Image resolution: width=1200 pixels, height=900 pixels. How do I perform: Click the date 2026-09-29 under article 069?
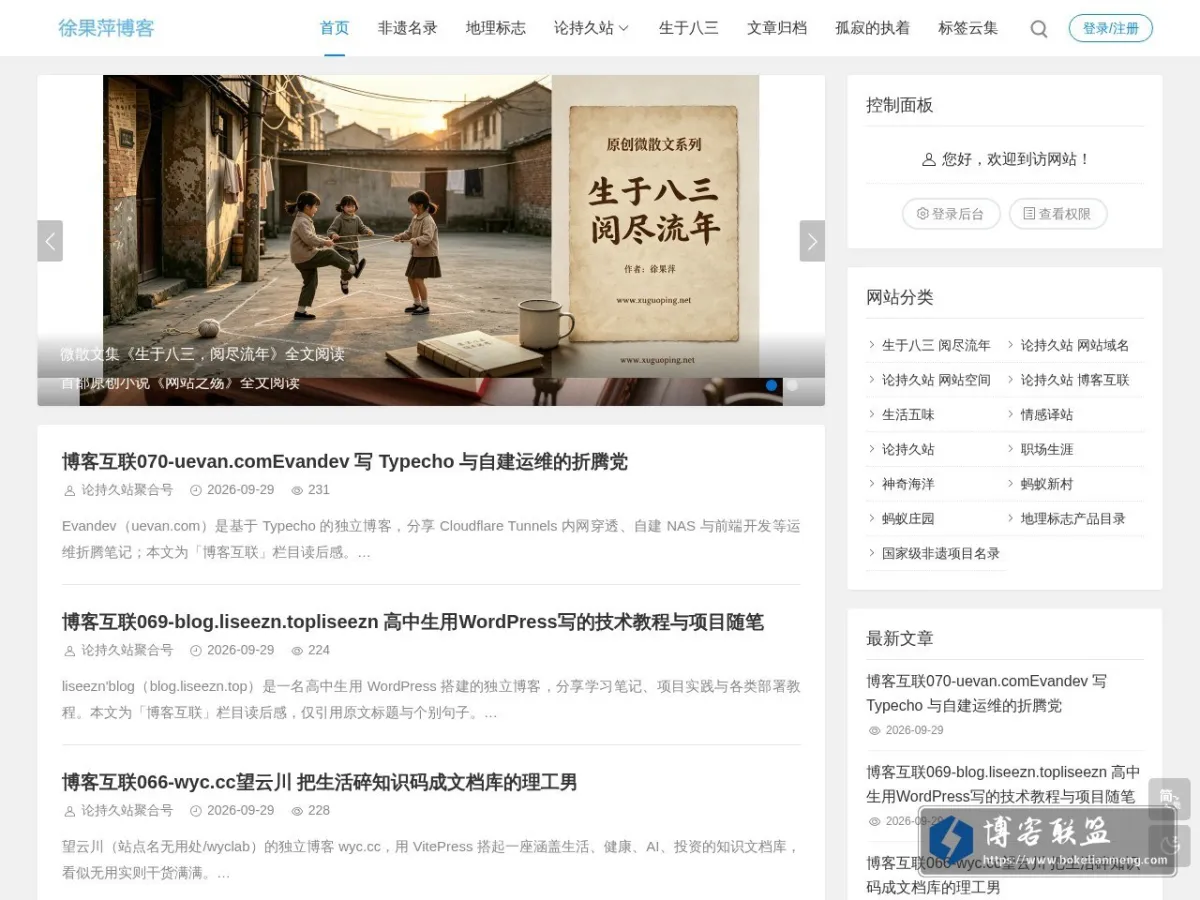click(x=240, y=650)
